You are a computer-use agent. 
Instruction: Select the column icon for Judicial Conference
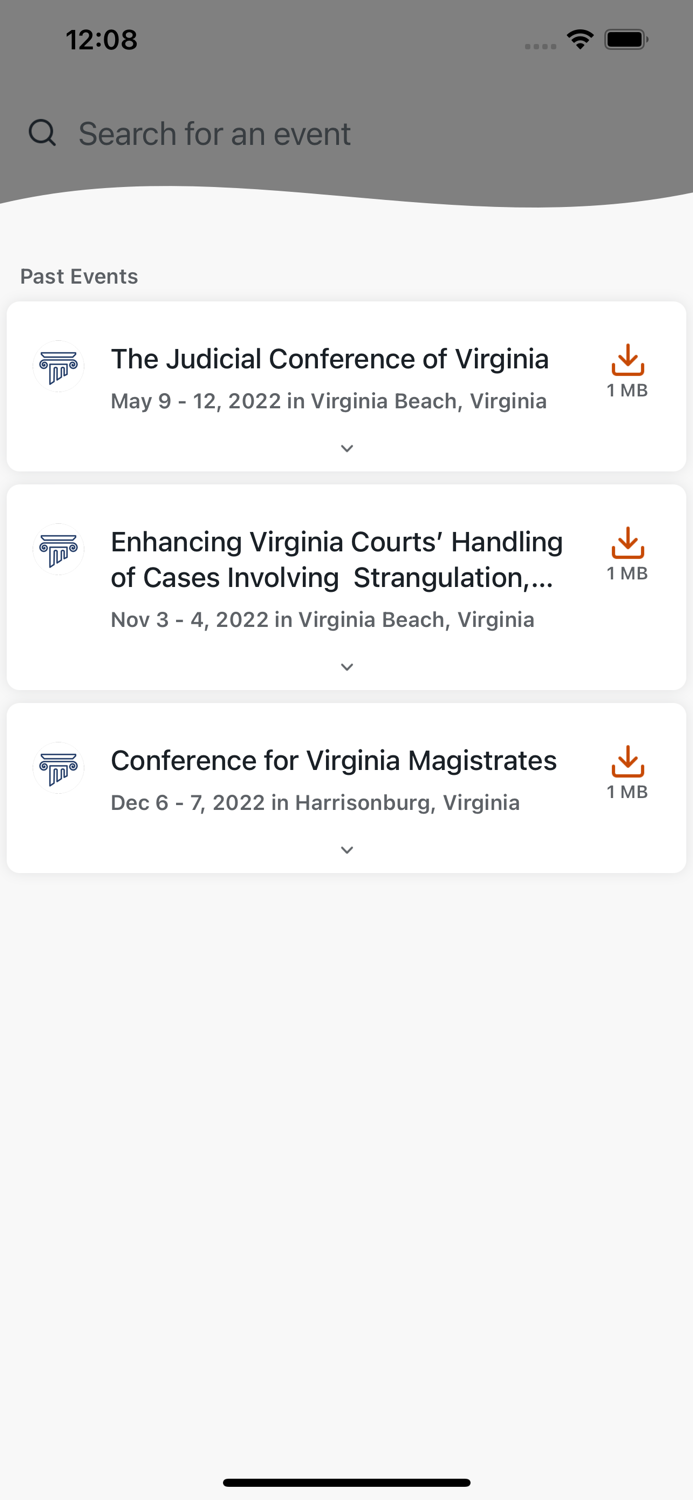(x=59, y=367)
